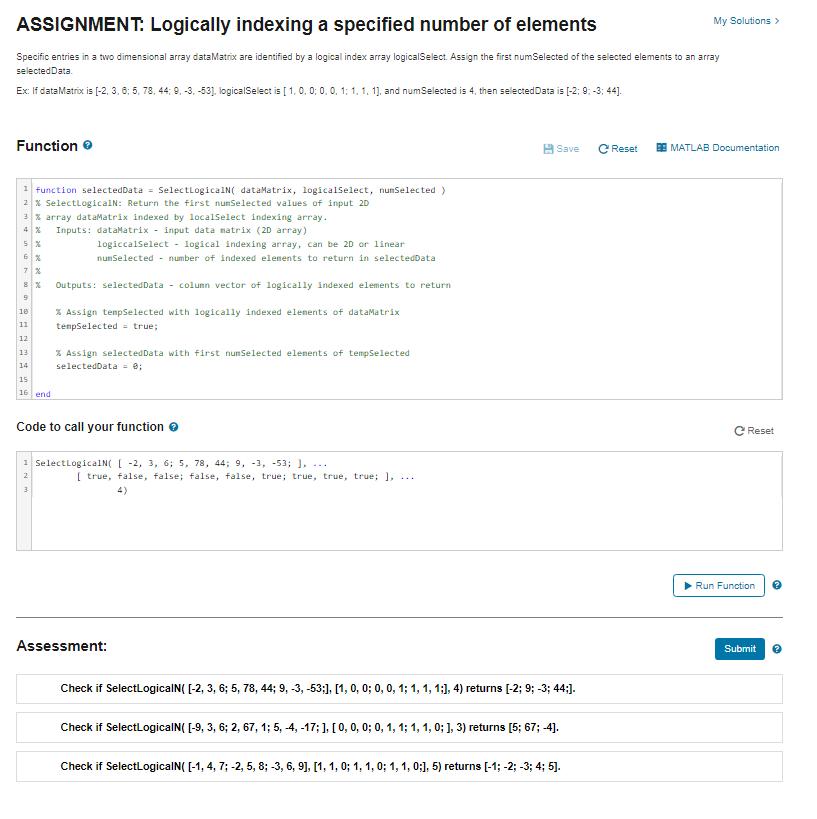Click the Save icon above the Function editor

click(x=560, y=147)
